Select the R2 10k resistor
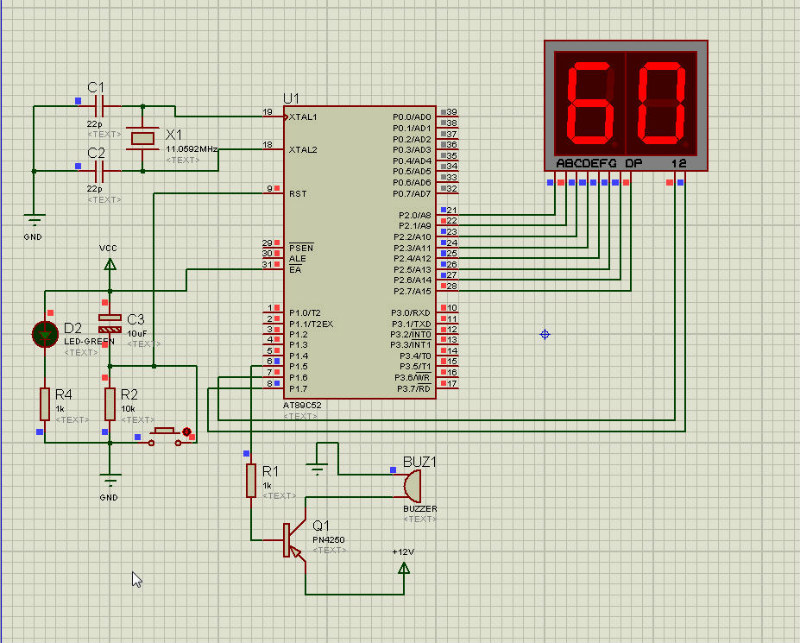 [109, 404]
